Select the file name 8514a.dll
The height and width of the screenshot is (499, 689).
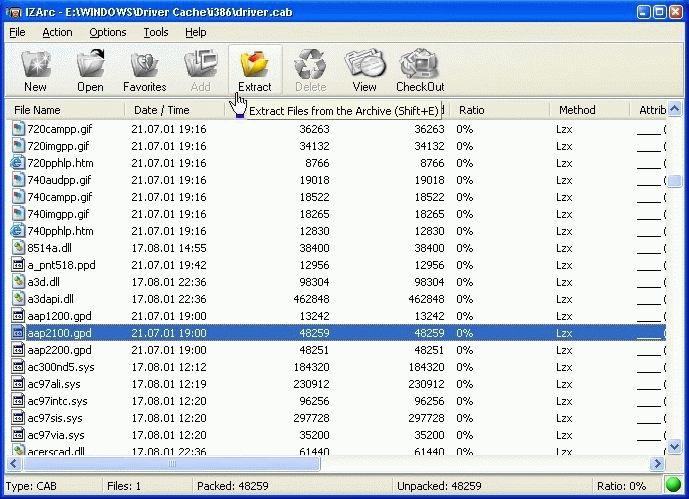[x=49, y=248]
